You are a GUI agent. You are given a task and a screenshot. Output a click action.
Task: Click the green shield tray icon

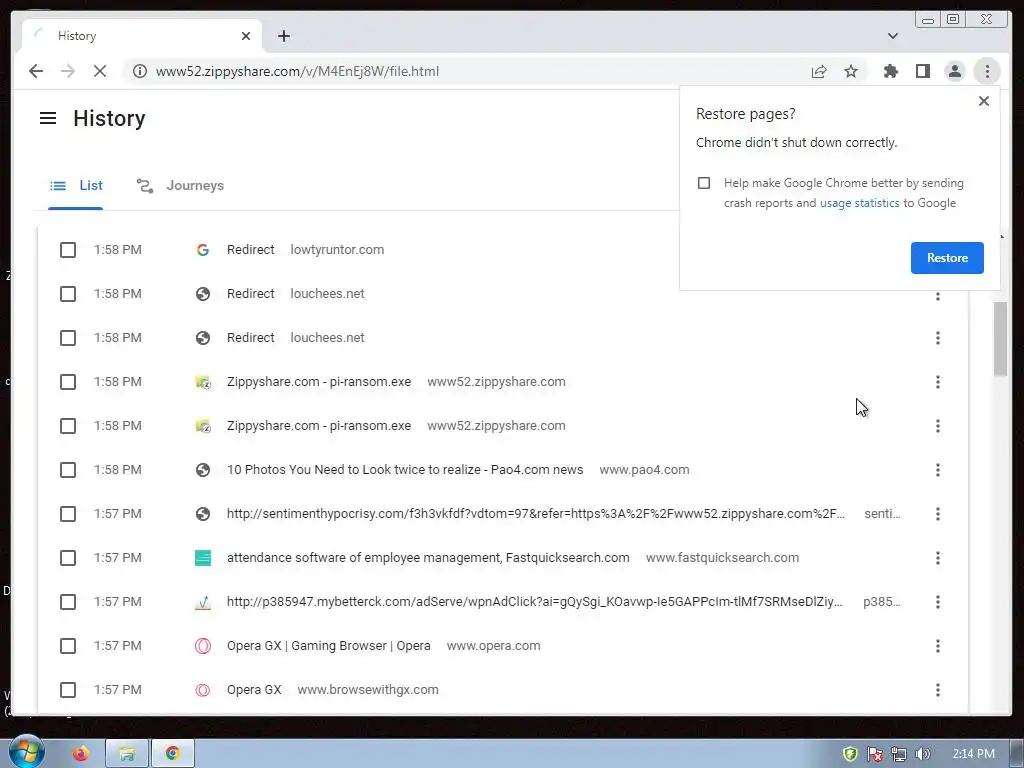850,754
